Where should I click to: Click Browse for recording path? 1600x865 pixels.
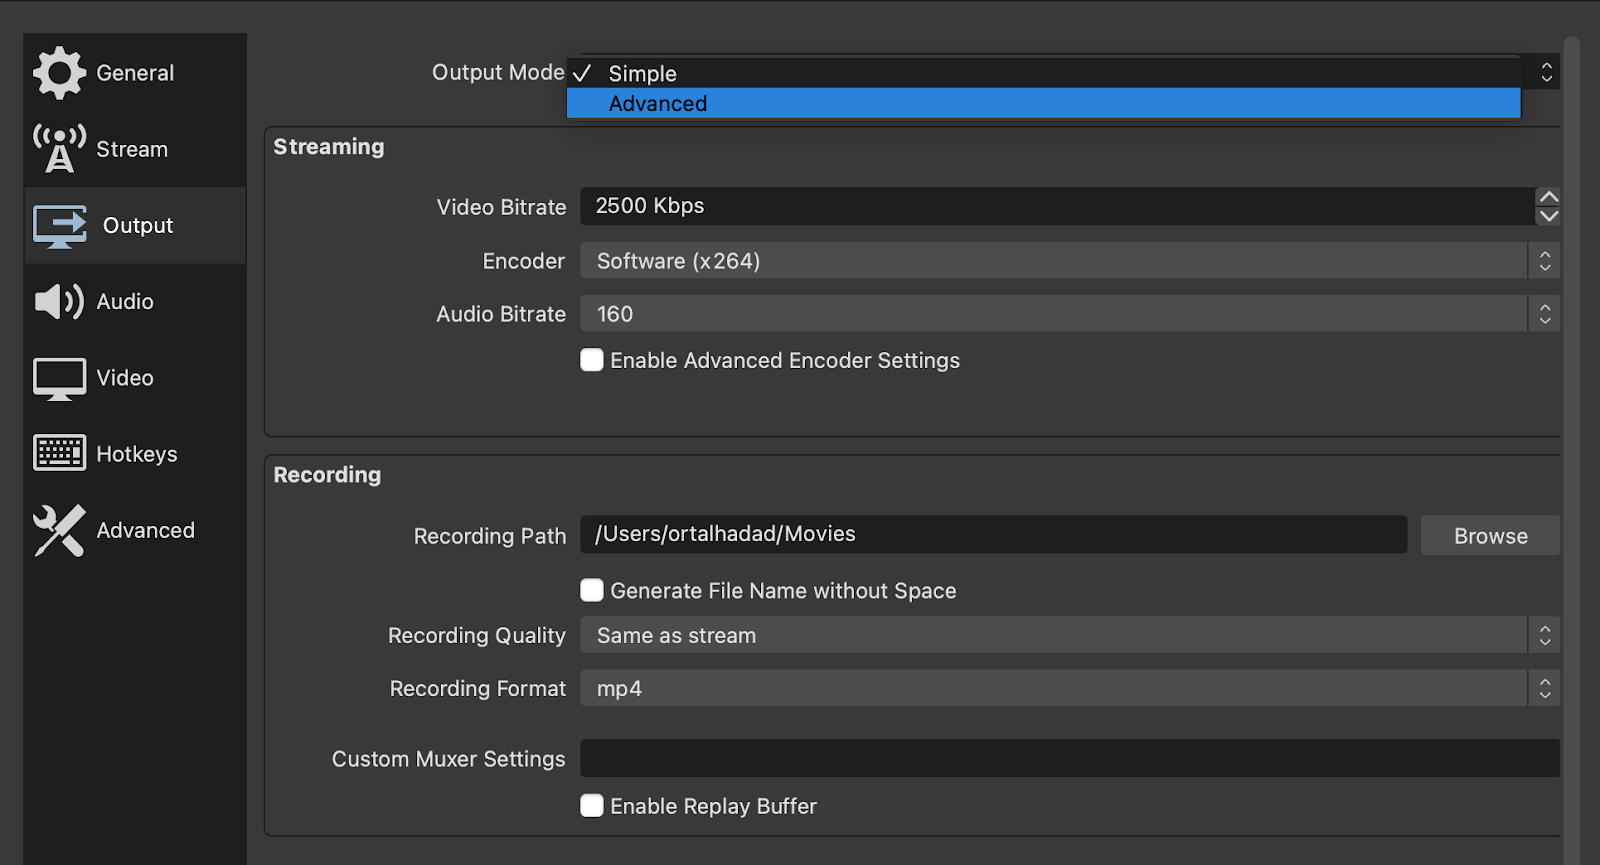pyautogui.click(x=1490, y=536)
